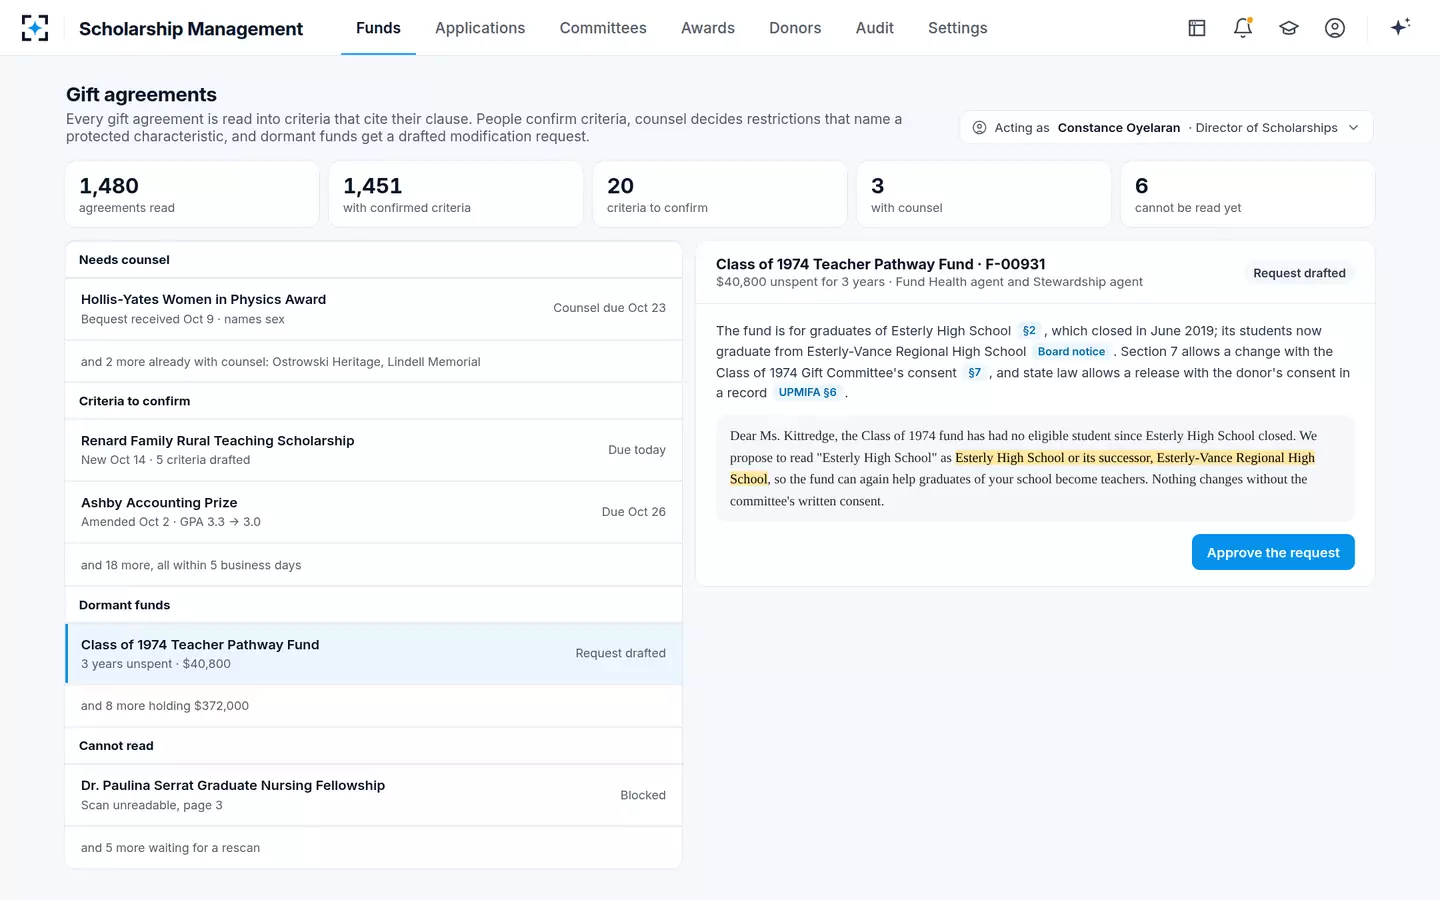Click the person icon beside Acting as

pyautogui.click(x=980, y=128)
